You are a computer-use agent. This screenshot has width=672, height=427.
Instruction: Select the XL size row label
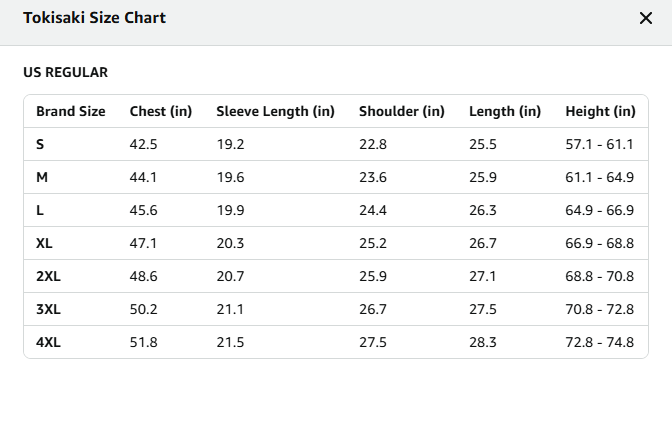pyautogui.click(x=44, y=244)
